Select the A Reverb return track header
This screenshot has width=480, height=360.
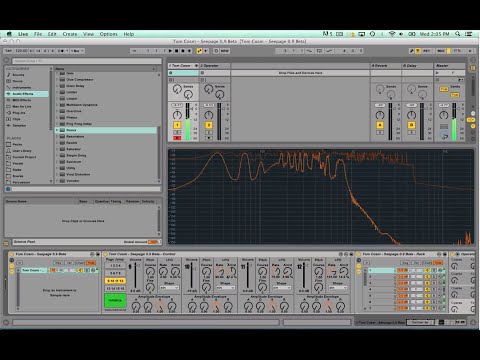click(x=385, y=66)
